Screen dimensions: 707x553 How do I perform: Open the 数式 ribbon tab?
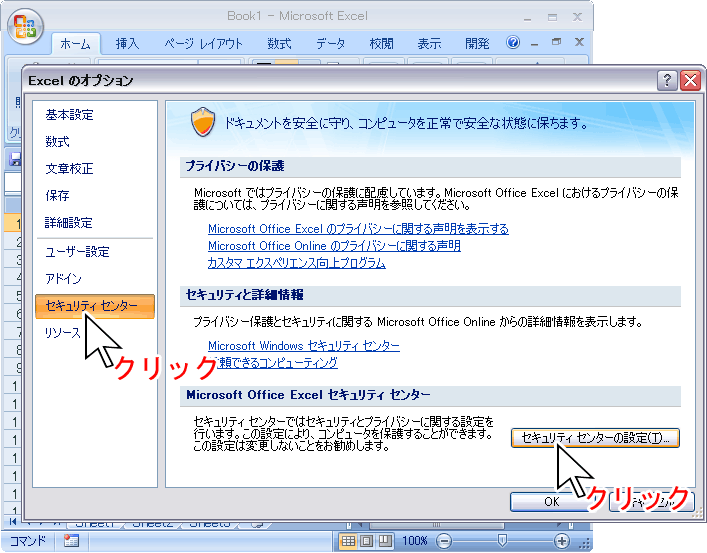coord(279,44)
